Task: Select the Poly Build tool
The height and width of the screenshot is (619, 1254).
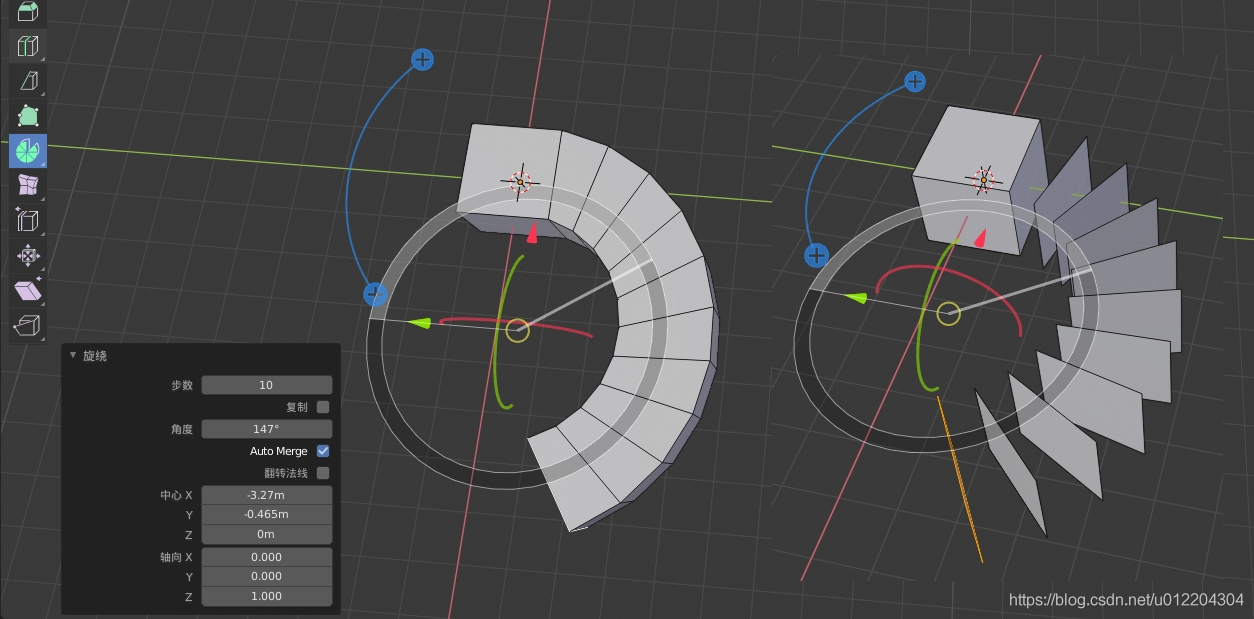Action: pyautogui.click(x=28, y=115)
